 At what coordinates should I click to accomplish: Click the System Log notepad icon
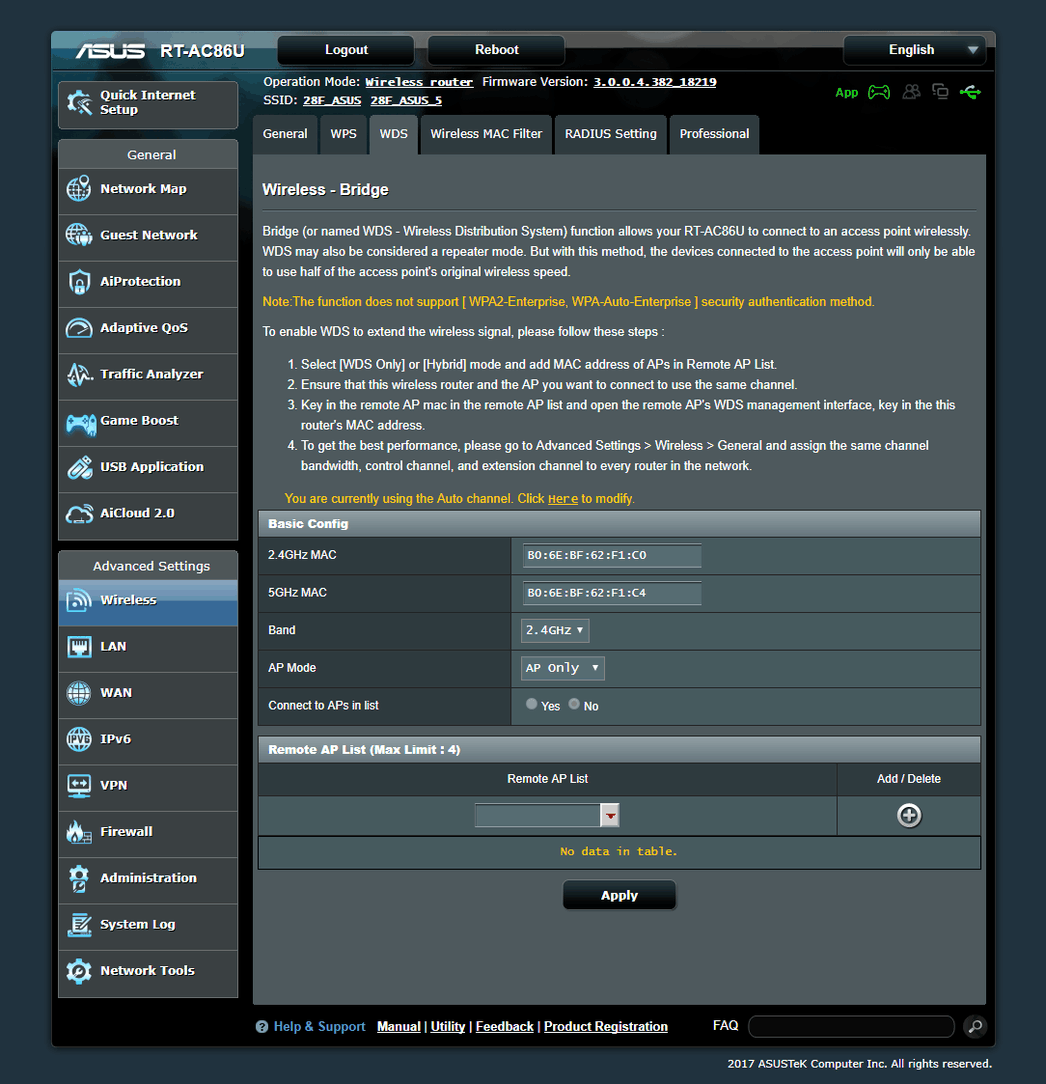pyautogui.click(x=79, y=924)
